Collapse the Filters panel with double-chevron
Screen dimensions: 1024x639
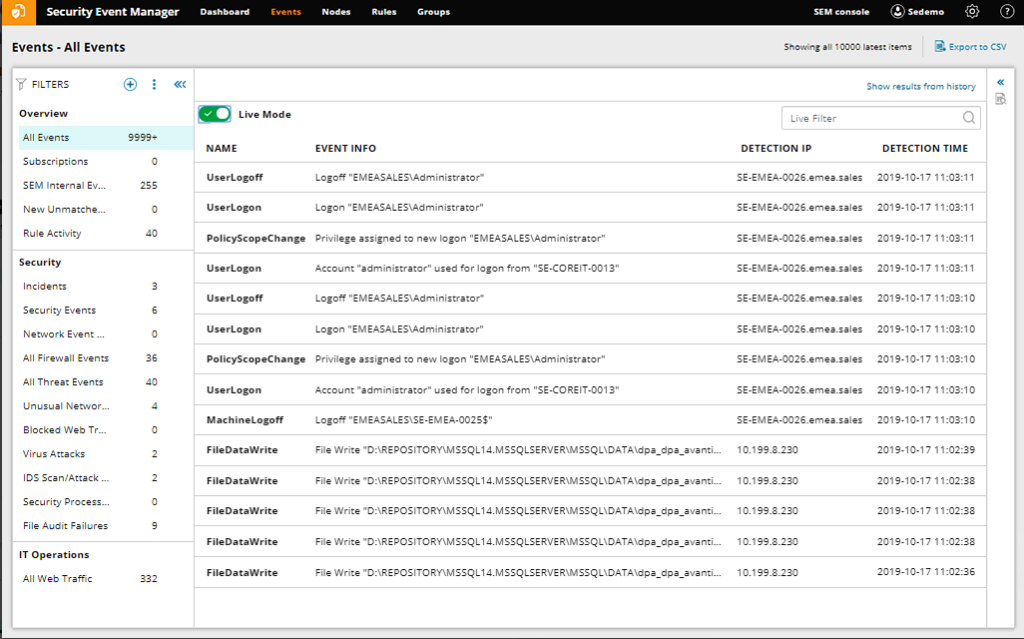pos(180,84)
